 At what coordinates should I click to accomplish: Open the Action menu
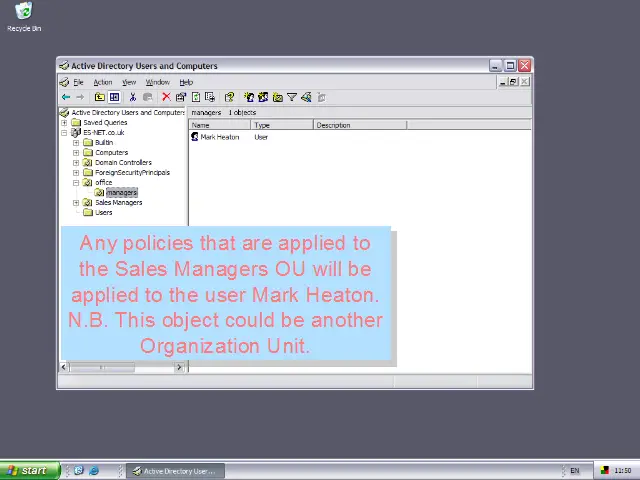click(x=103, y=82)
